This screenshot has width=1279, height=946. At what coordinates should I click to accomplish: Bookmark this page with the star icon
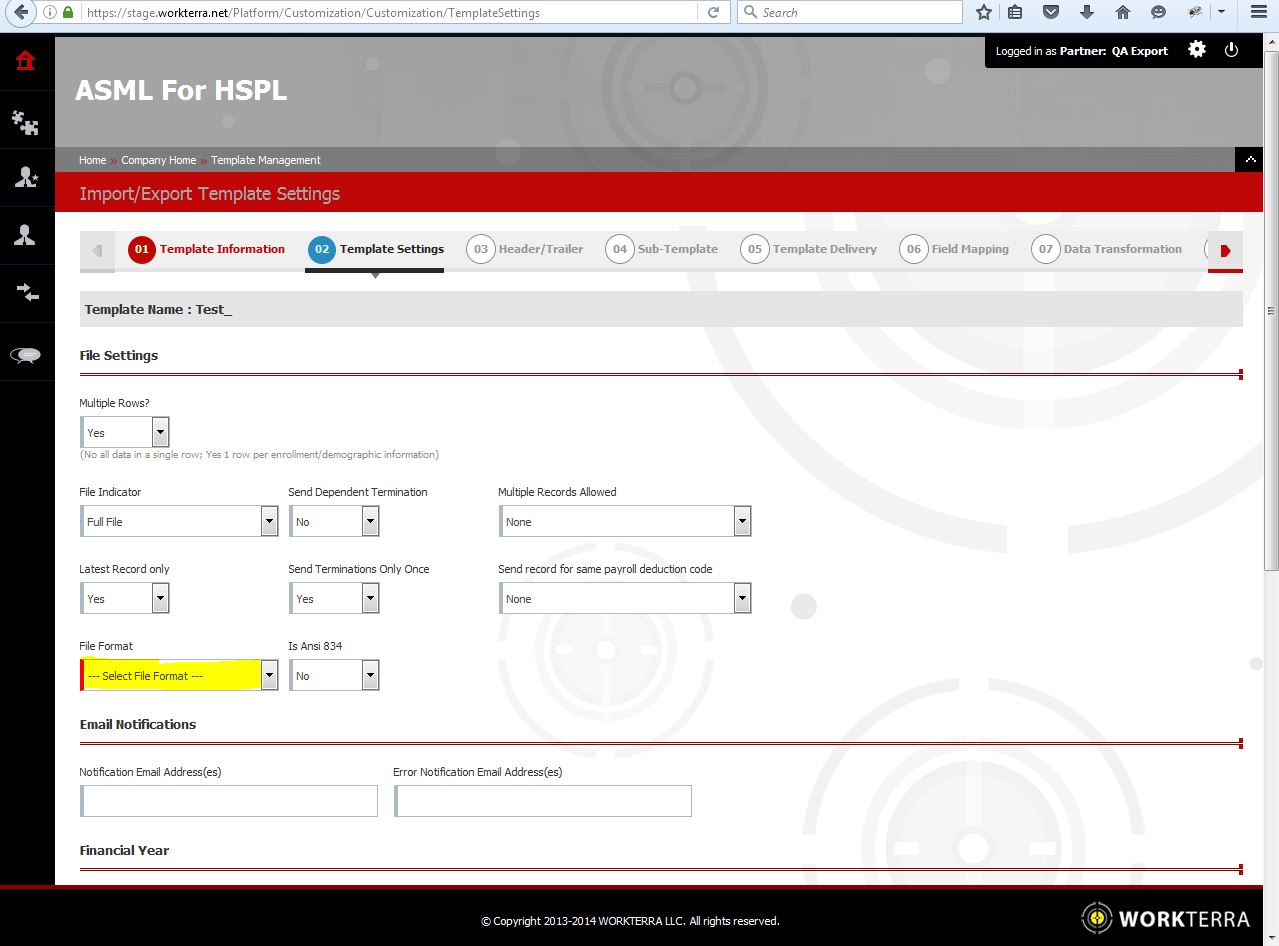point(984,13)
